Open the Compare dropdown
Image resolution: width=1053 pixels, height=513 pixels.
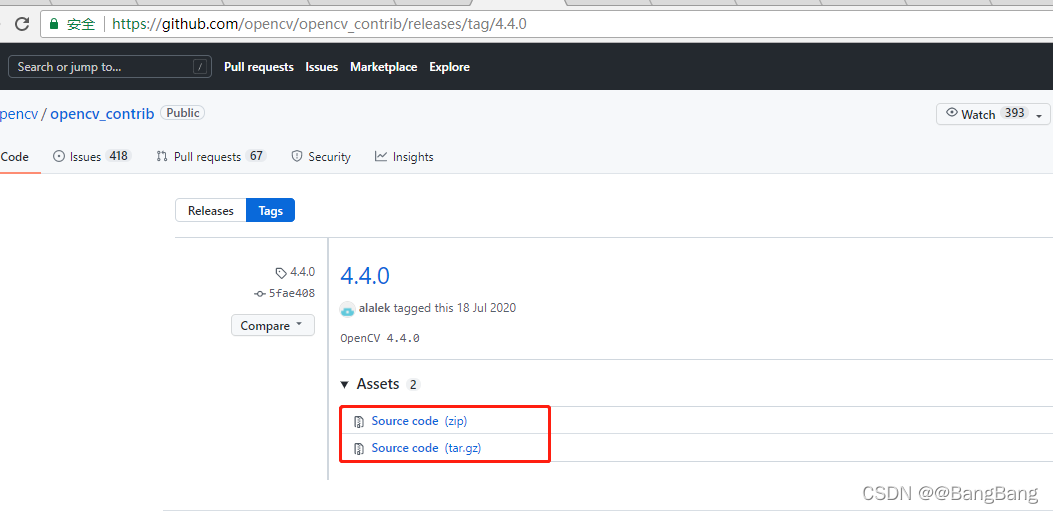click(272, 326)
